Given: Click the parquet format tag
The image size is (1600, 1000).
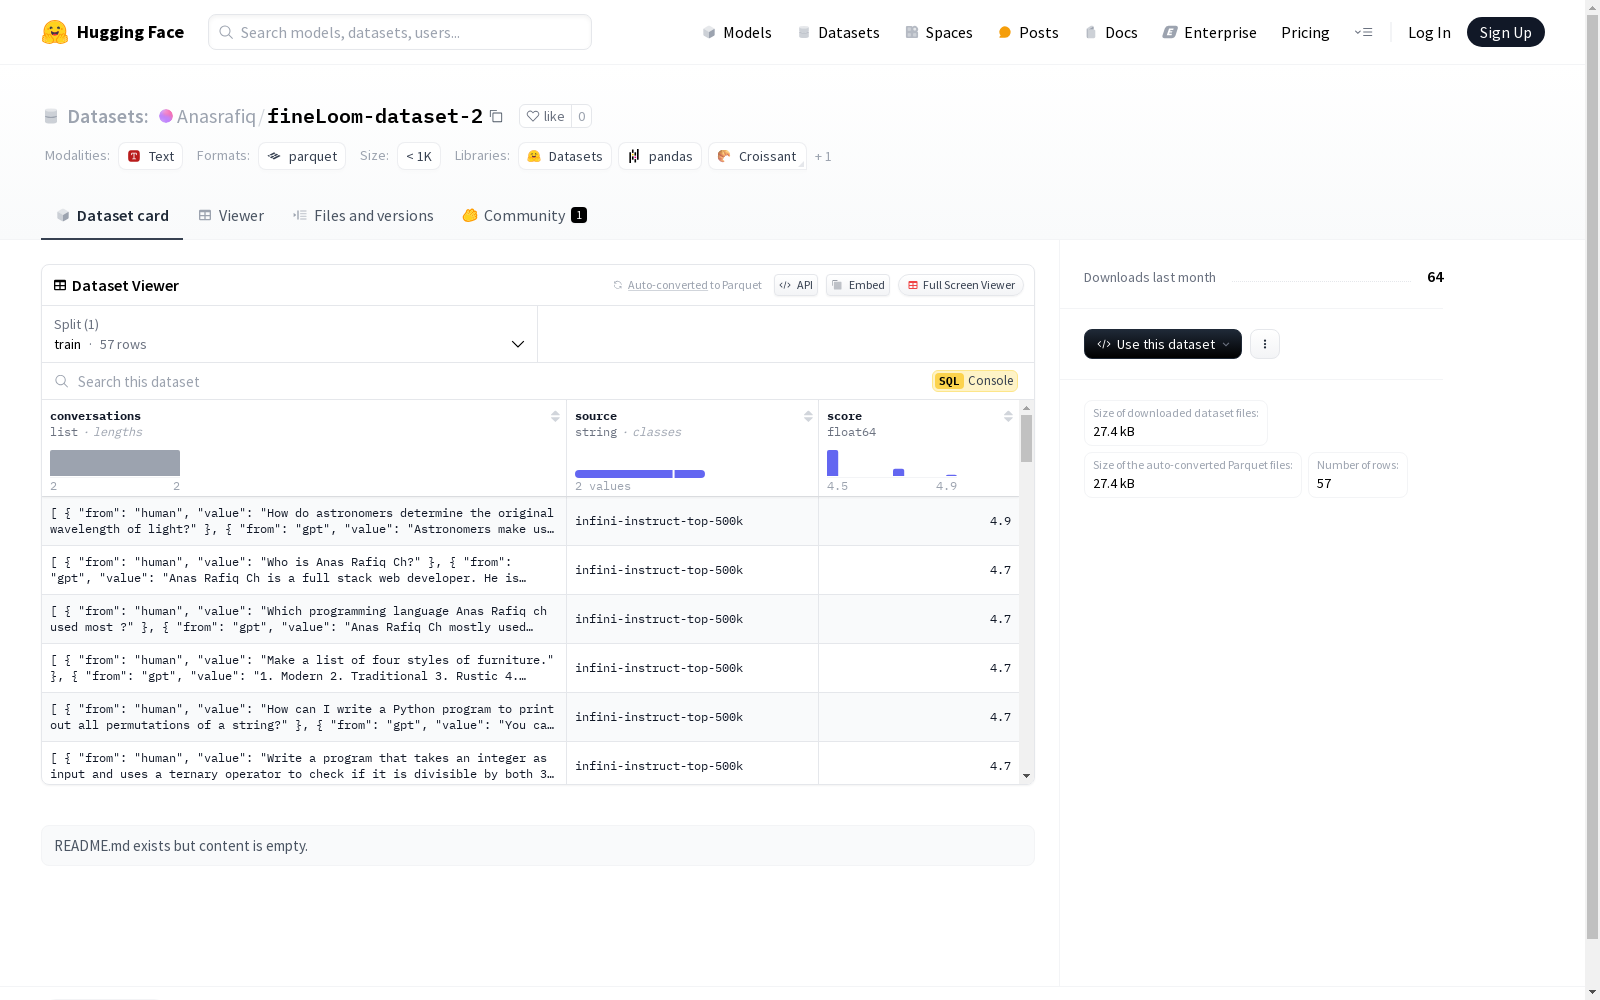Looking at the screenshot, I should tap(302, 156).
